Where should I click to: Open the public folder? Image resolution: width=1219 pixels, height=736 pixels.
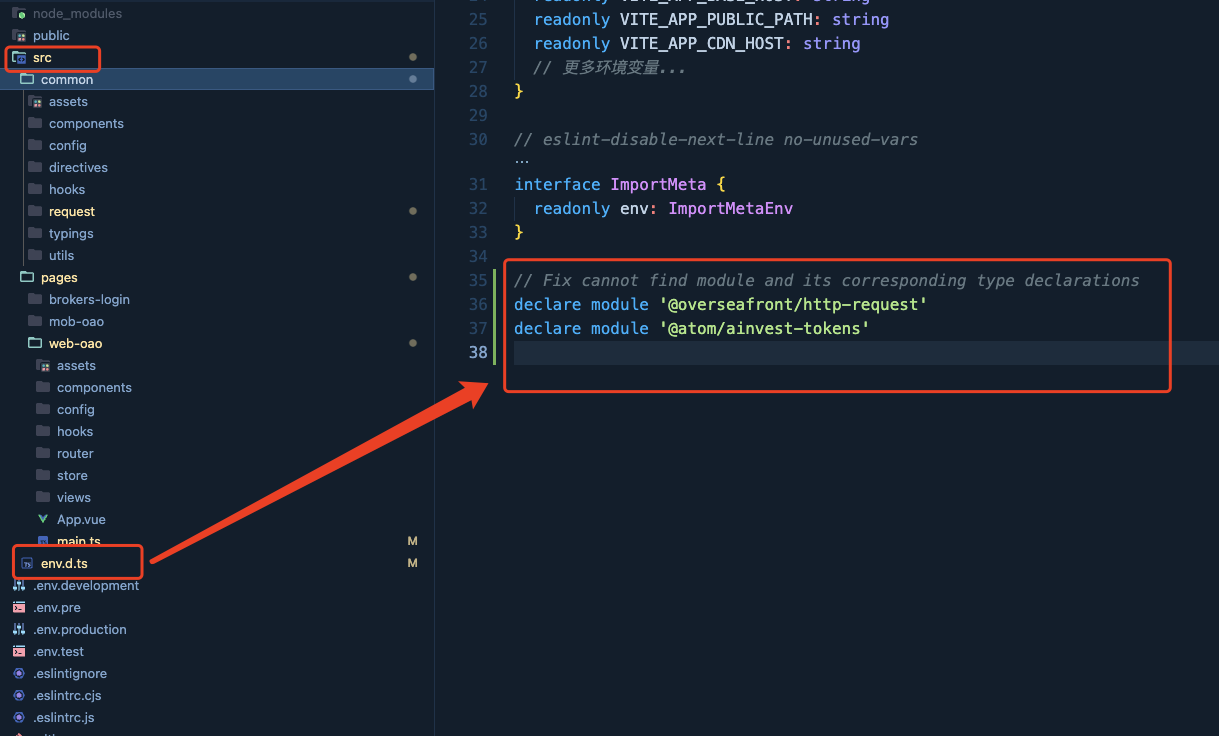coord(51,35)
